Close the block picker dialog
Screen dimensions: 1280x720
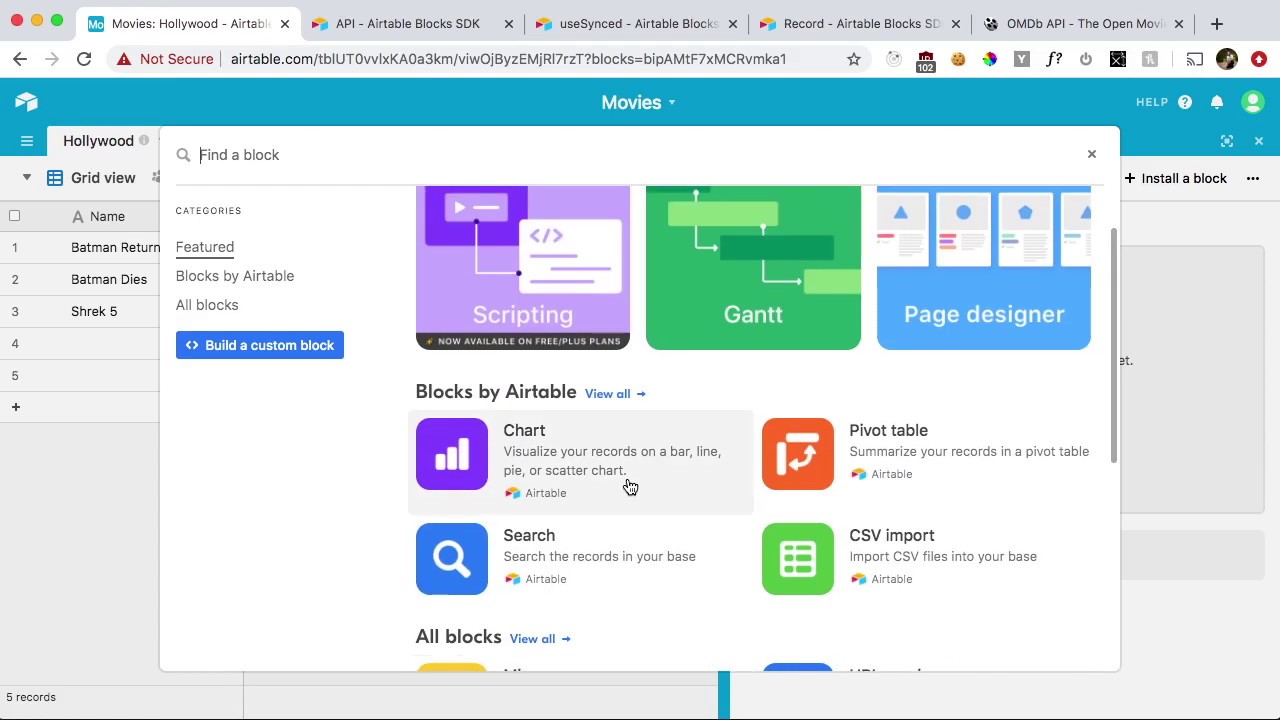click(1092, 154)
